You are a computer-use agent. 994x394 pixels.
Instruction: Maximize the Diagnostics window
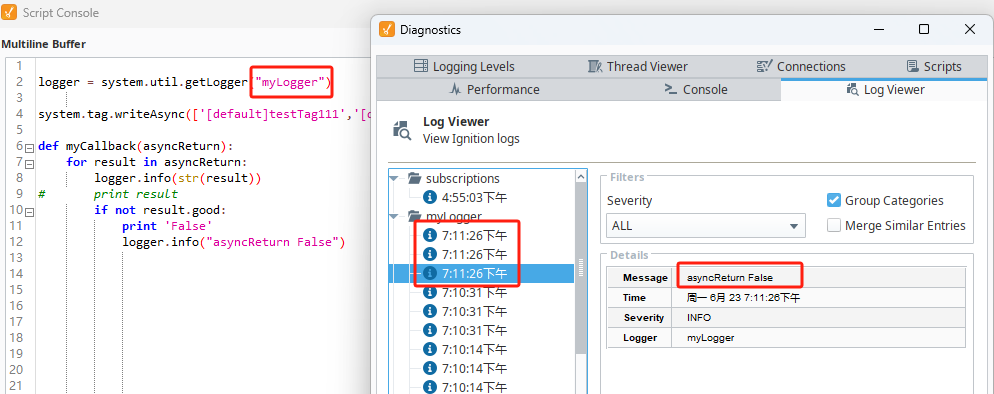pyautogui.click(x=924, y=29)
